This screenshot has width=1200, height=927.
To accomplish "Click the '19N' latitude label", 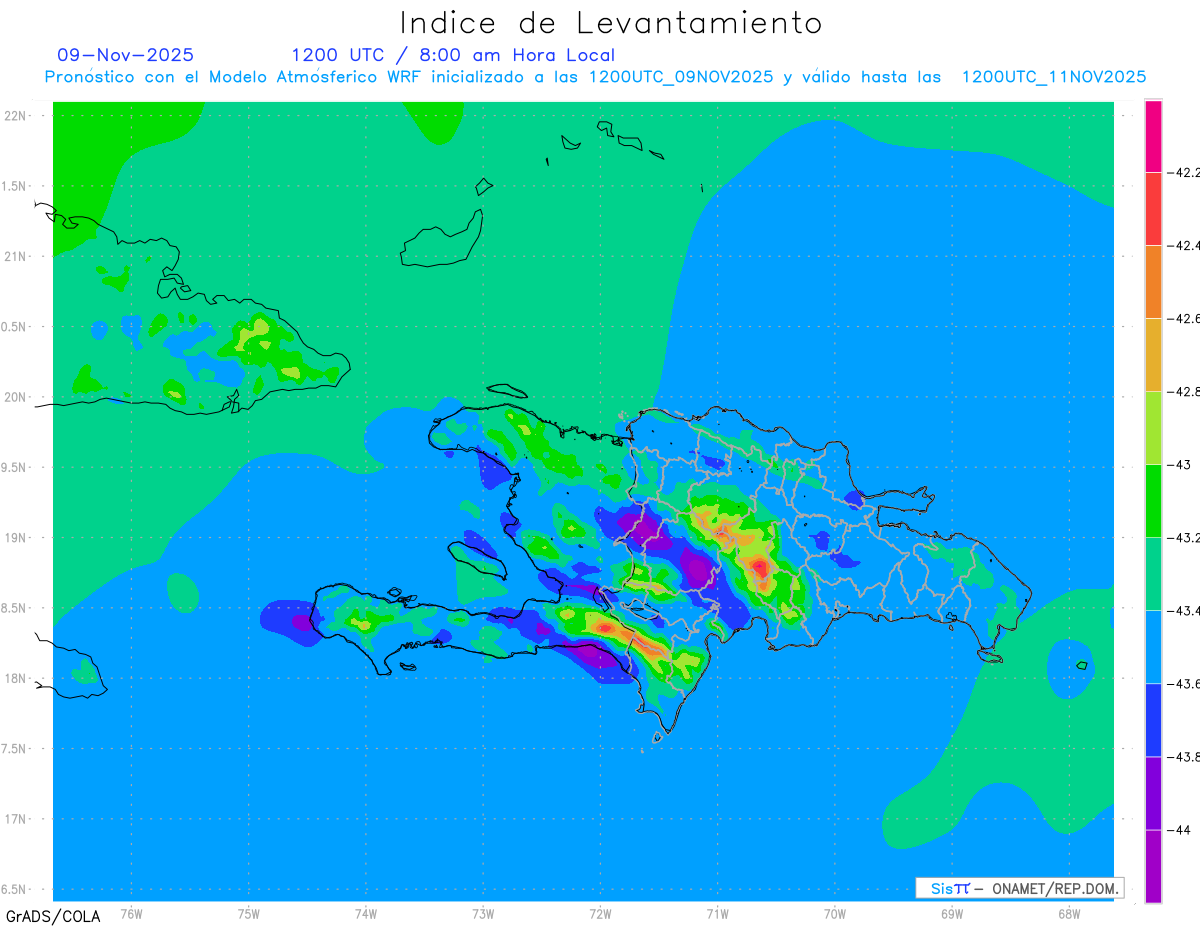I will [15, 538].
